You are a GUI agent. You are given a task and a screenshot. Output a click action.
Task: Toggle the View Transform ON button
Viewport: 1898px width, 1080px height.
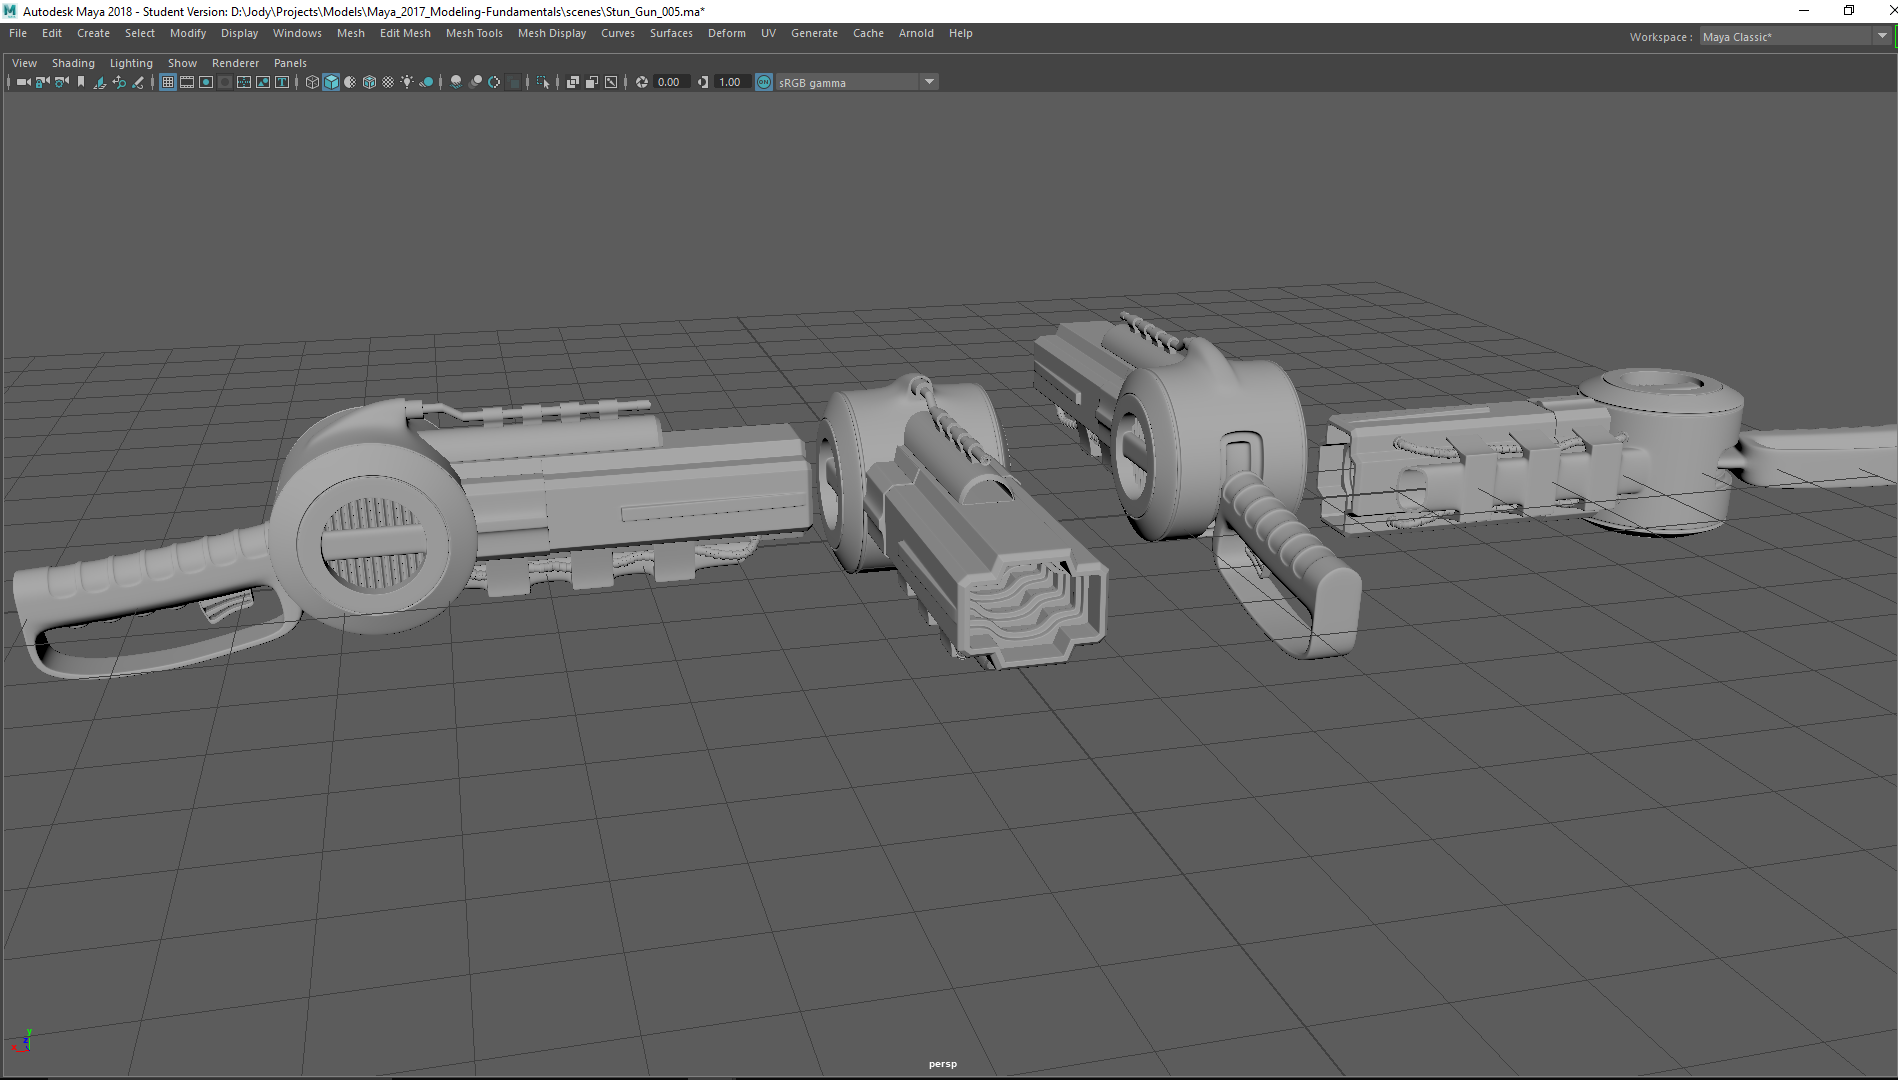tap(764, 82)
